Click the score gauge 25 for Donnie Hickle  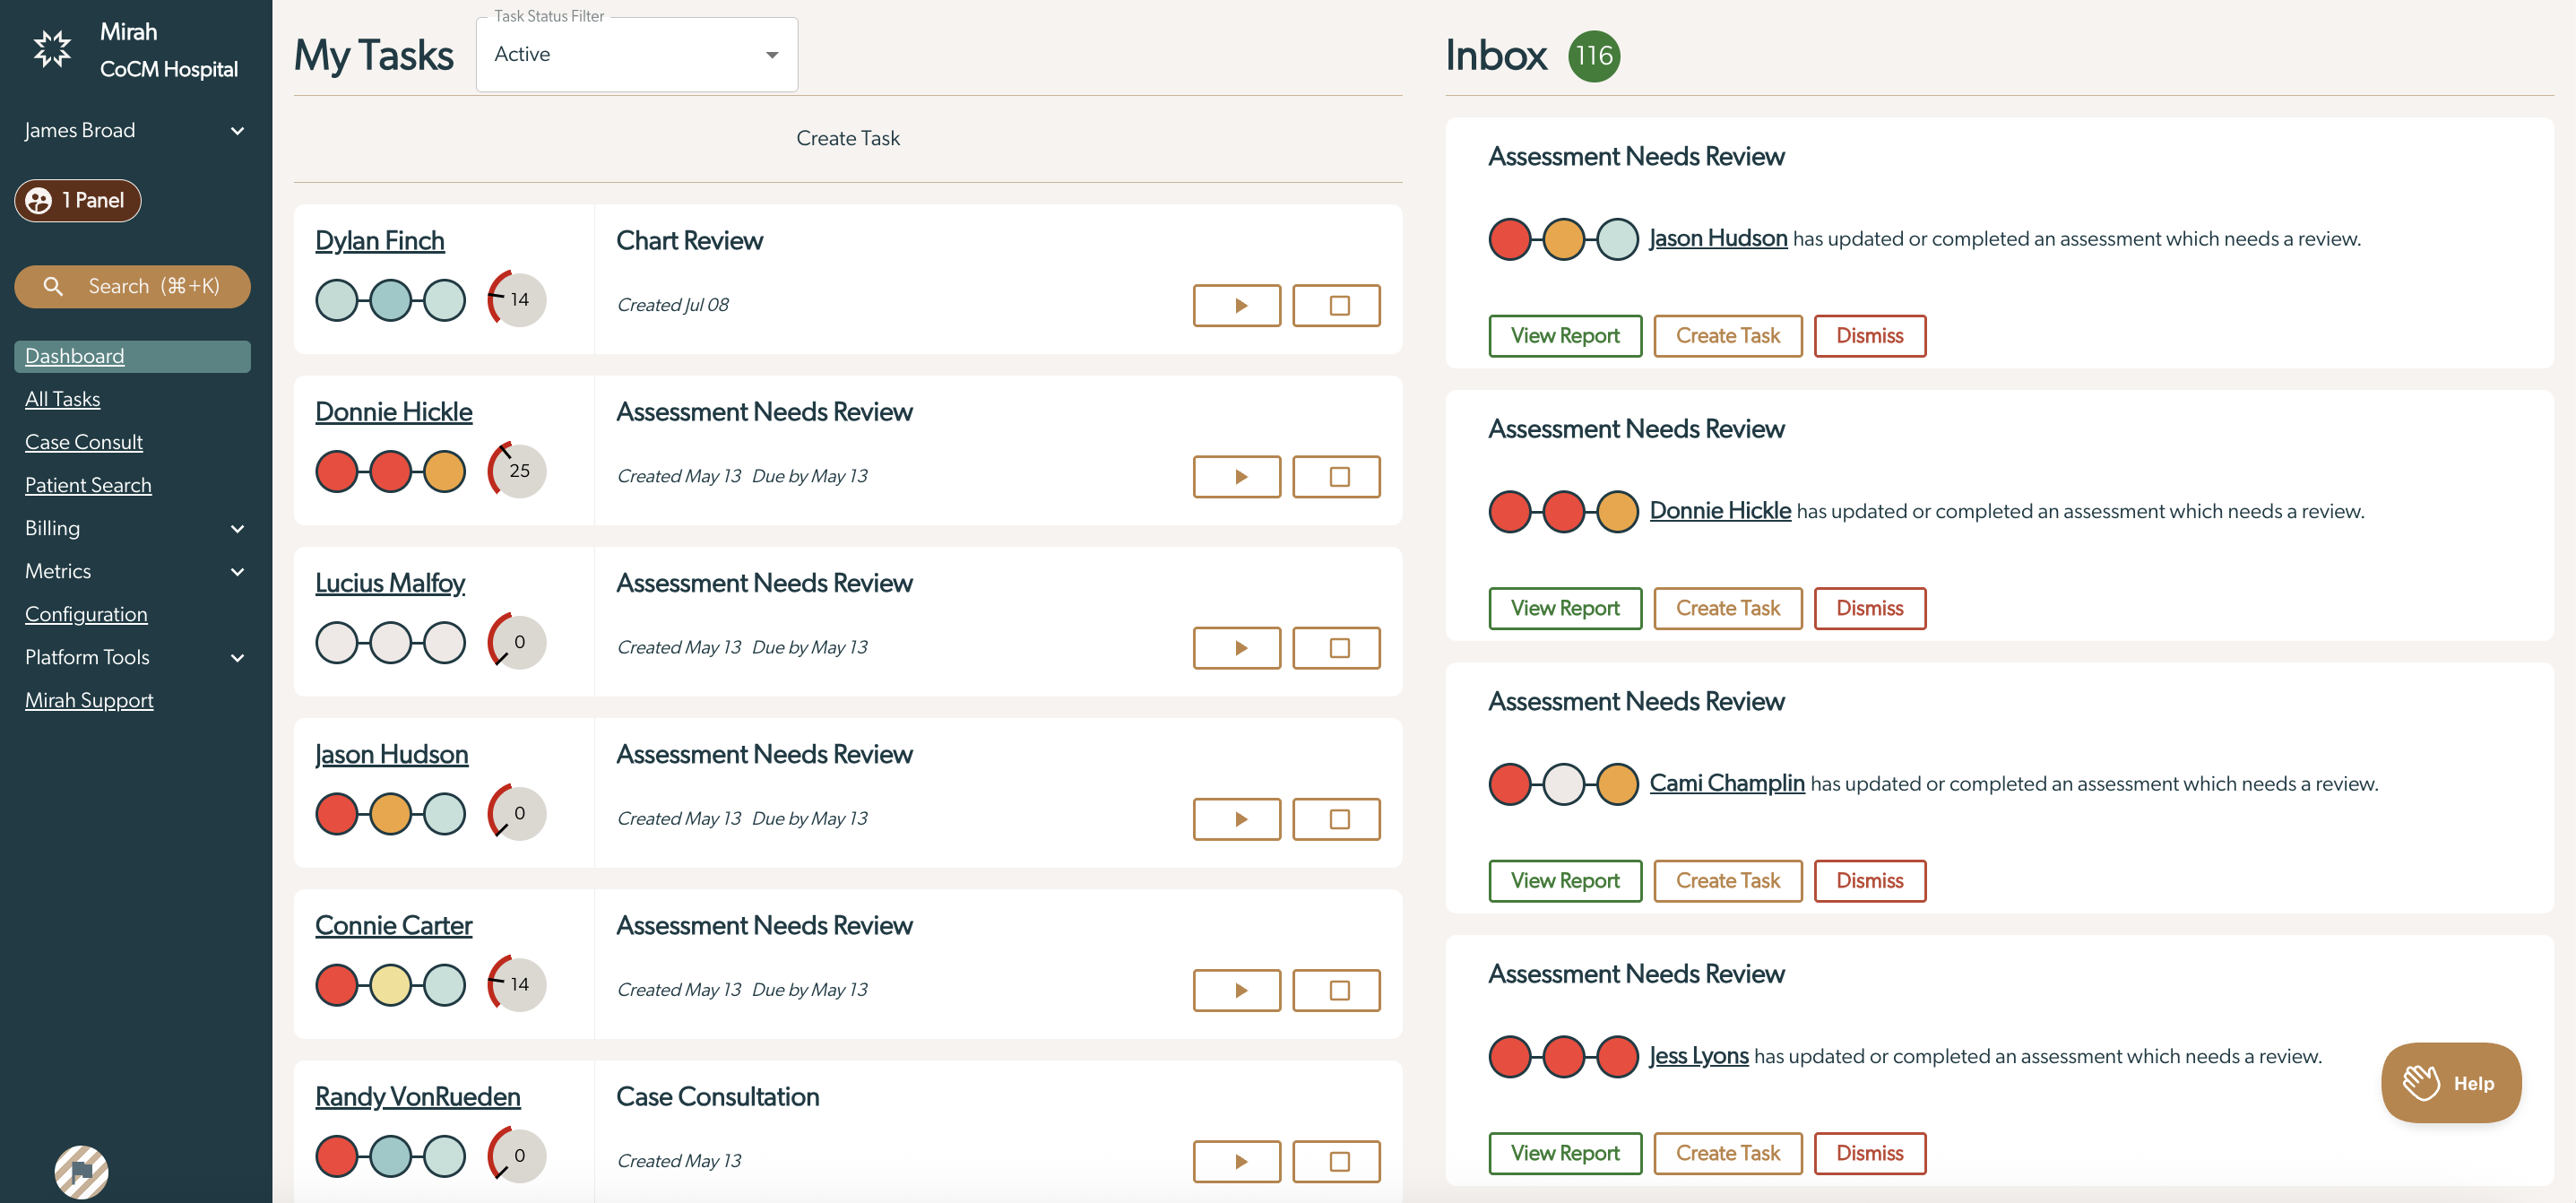pyautogui.click(x=517, y=470)
